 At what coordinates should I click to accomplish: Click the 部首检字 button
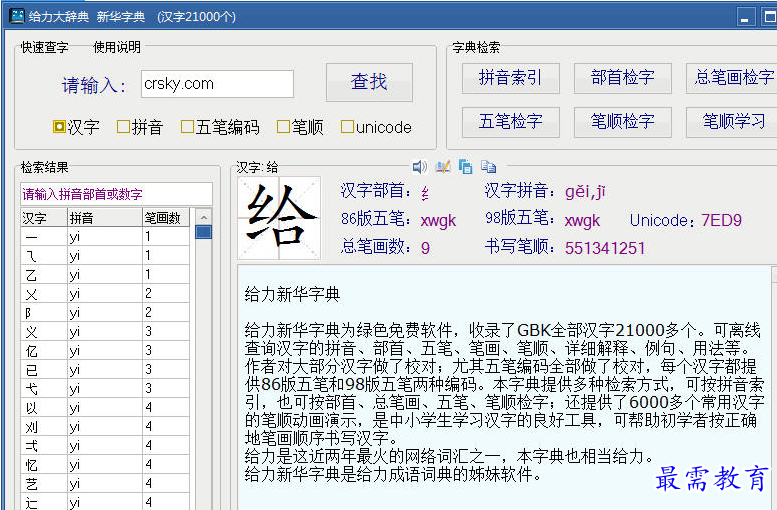622,78
